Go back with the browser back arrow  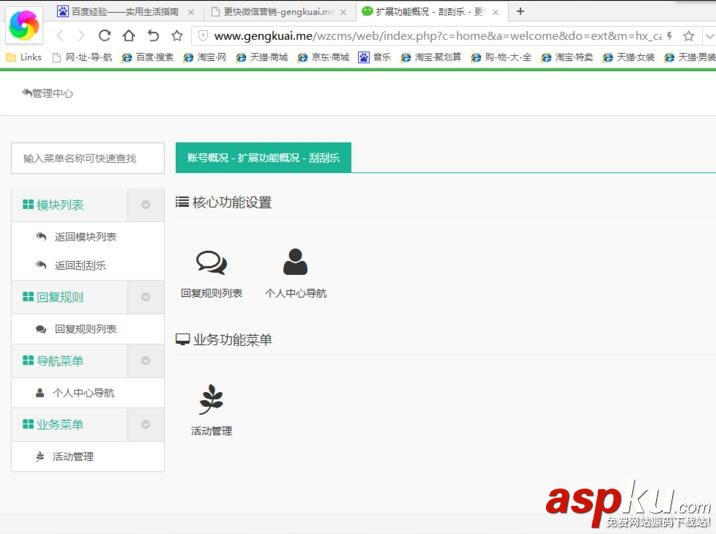click(x=60, y=35)
